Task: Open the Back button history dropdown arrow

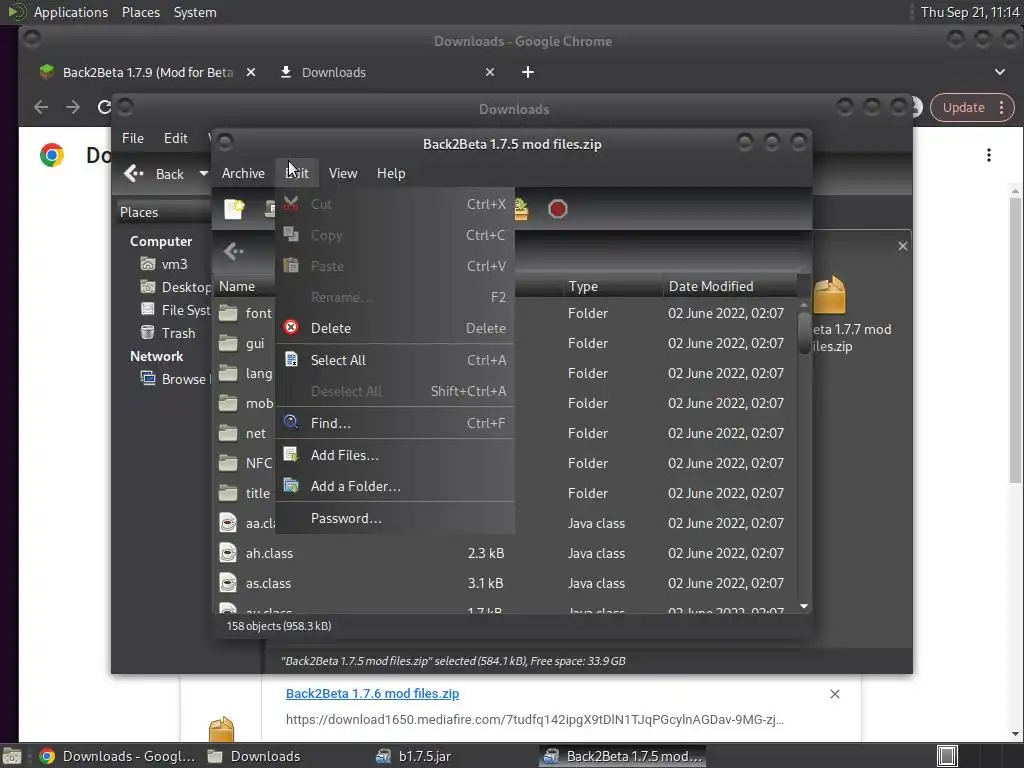Action: [x=204, y=173]
